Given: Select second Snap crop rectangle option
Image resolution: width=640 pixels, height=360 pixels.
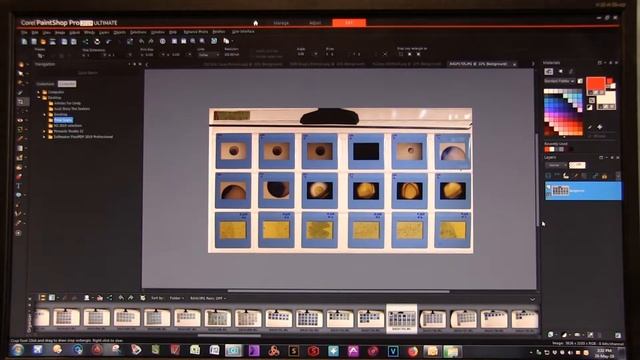Looking at the screenshot, I should tap(409, 54).
